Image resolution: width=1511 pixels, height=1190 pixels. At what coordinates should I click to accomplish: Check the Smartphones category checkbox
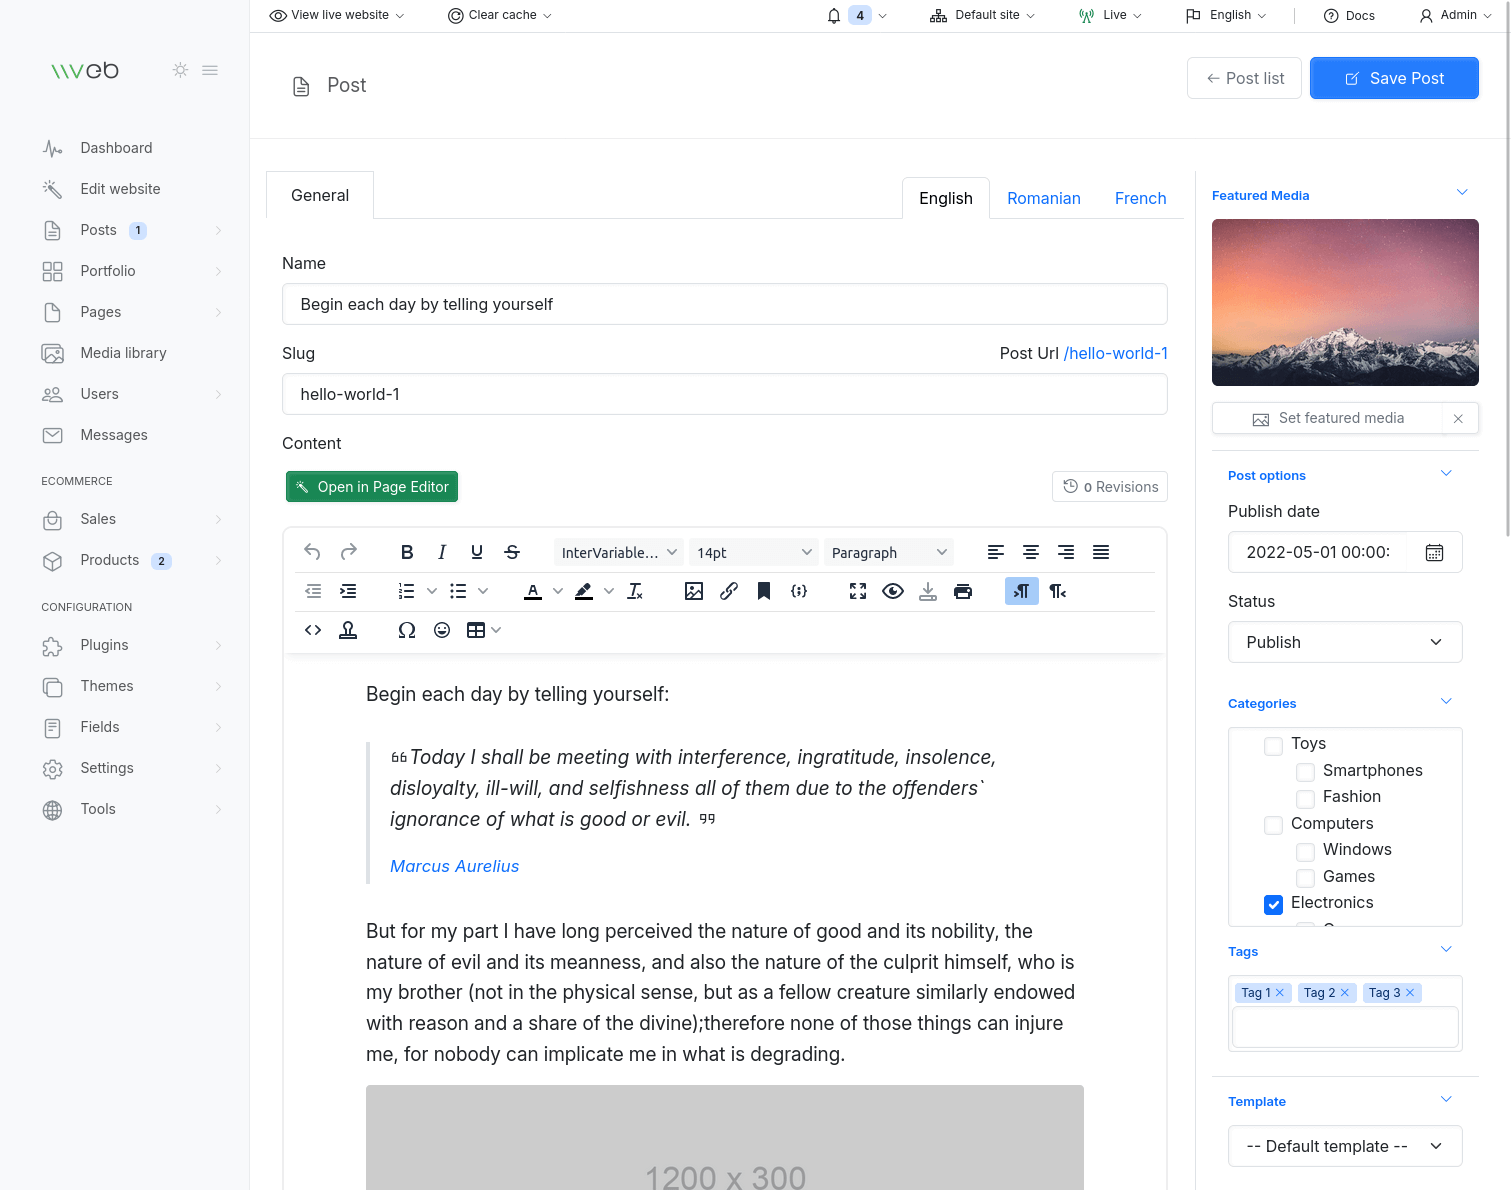tap(1305, 772)
